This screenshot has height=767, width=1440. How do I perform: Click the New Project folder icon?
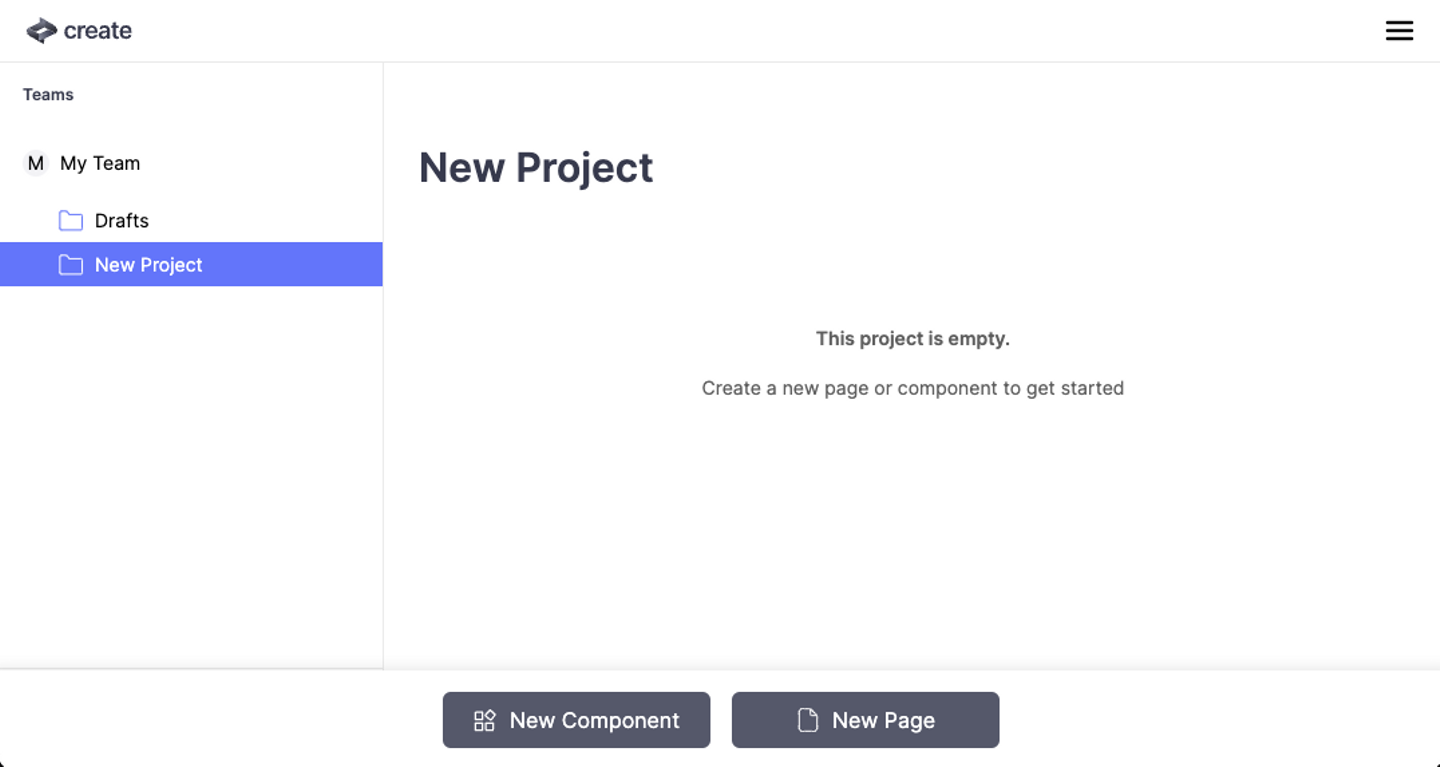coord(71,265)
